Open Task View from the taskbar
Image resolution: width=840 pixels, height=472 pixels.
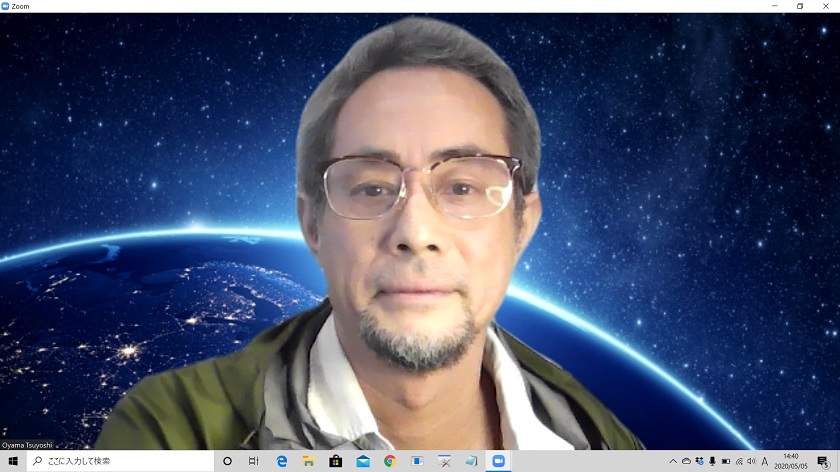click(x=254, y=461)
